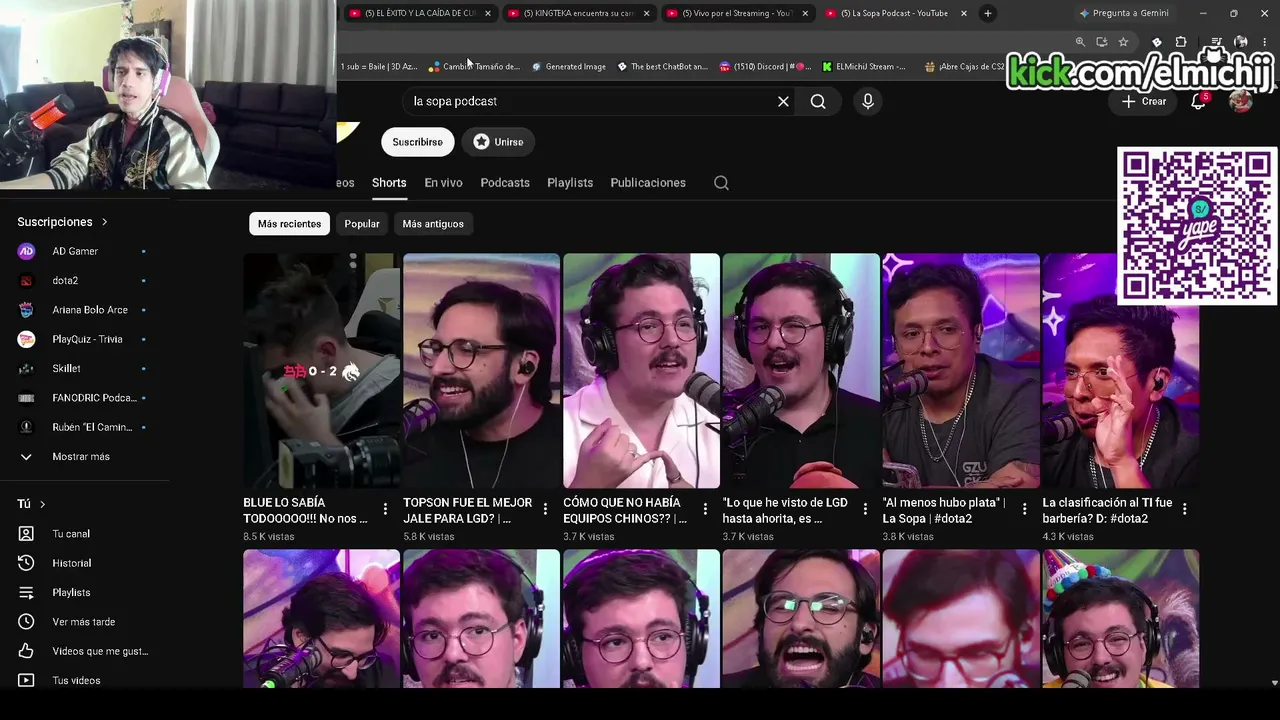Open the ELMichiJ Stream bookmark
The image size is (1280, 720).
864,67
